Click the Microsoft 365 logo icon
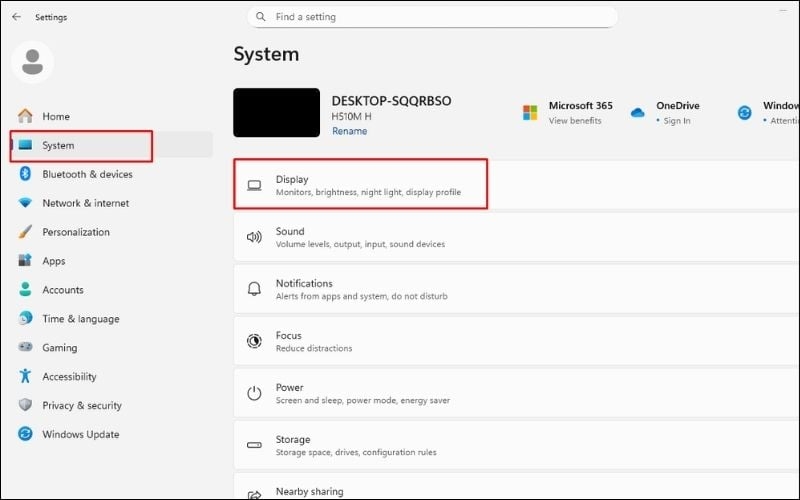Image resolution: width=800 pixels, height=500 pixels. click(530, 112)
